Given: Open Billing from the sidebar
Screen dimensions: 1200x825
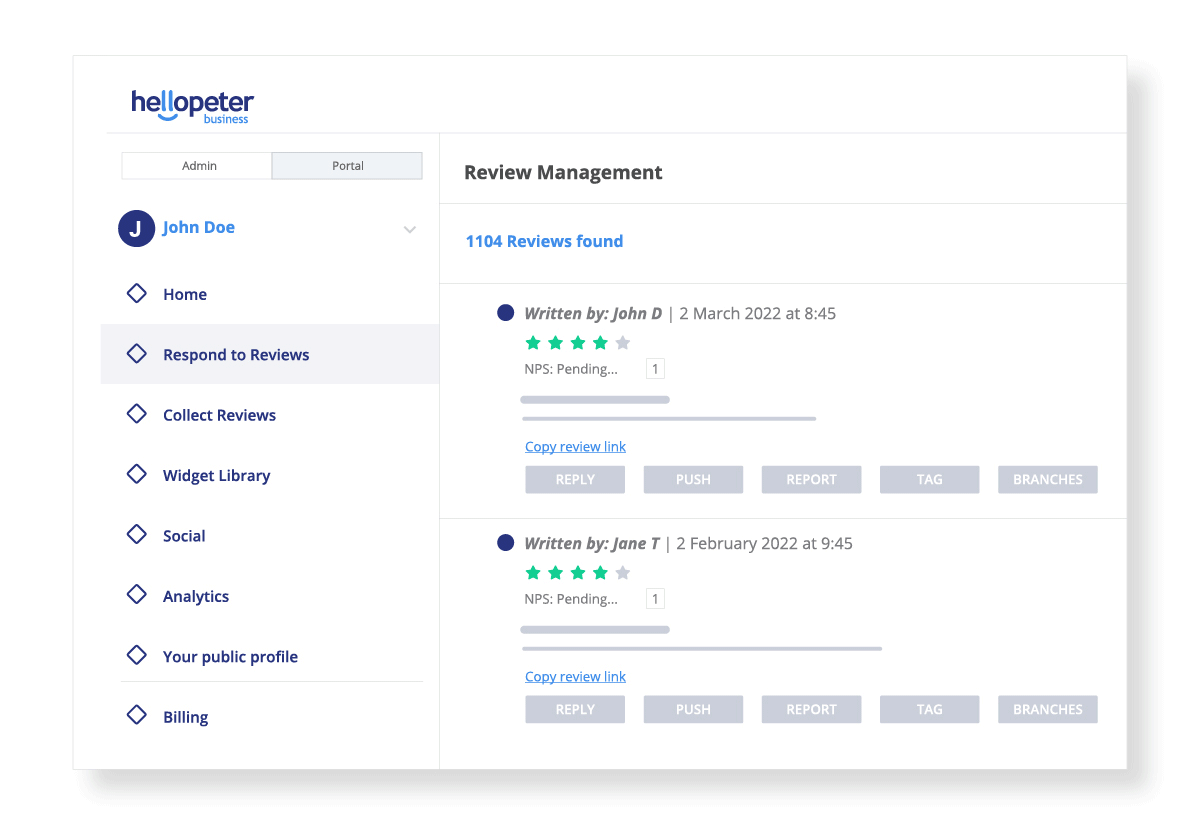Looking at the screenshot, I should click(x=137, y=716).
